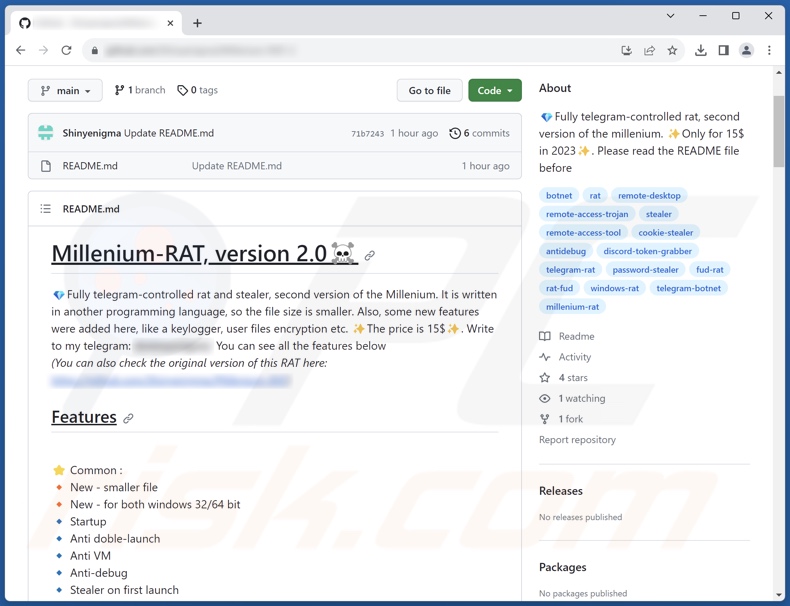Open the browser profile avatar icon
Screen dimensions: 790x606
coord(746,50)
